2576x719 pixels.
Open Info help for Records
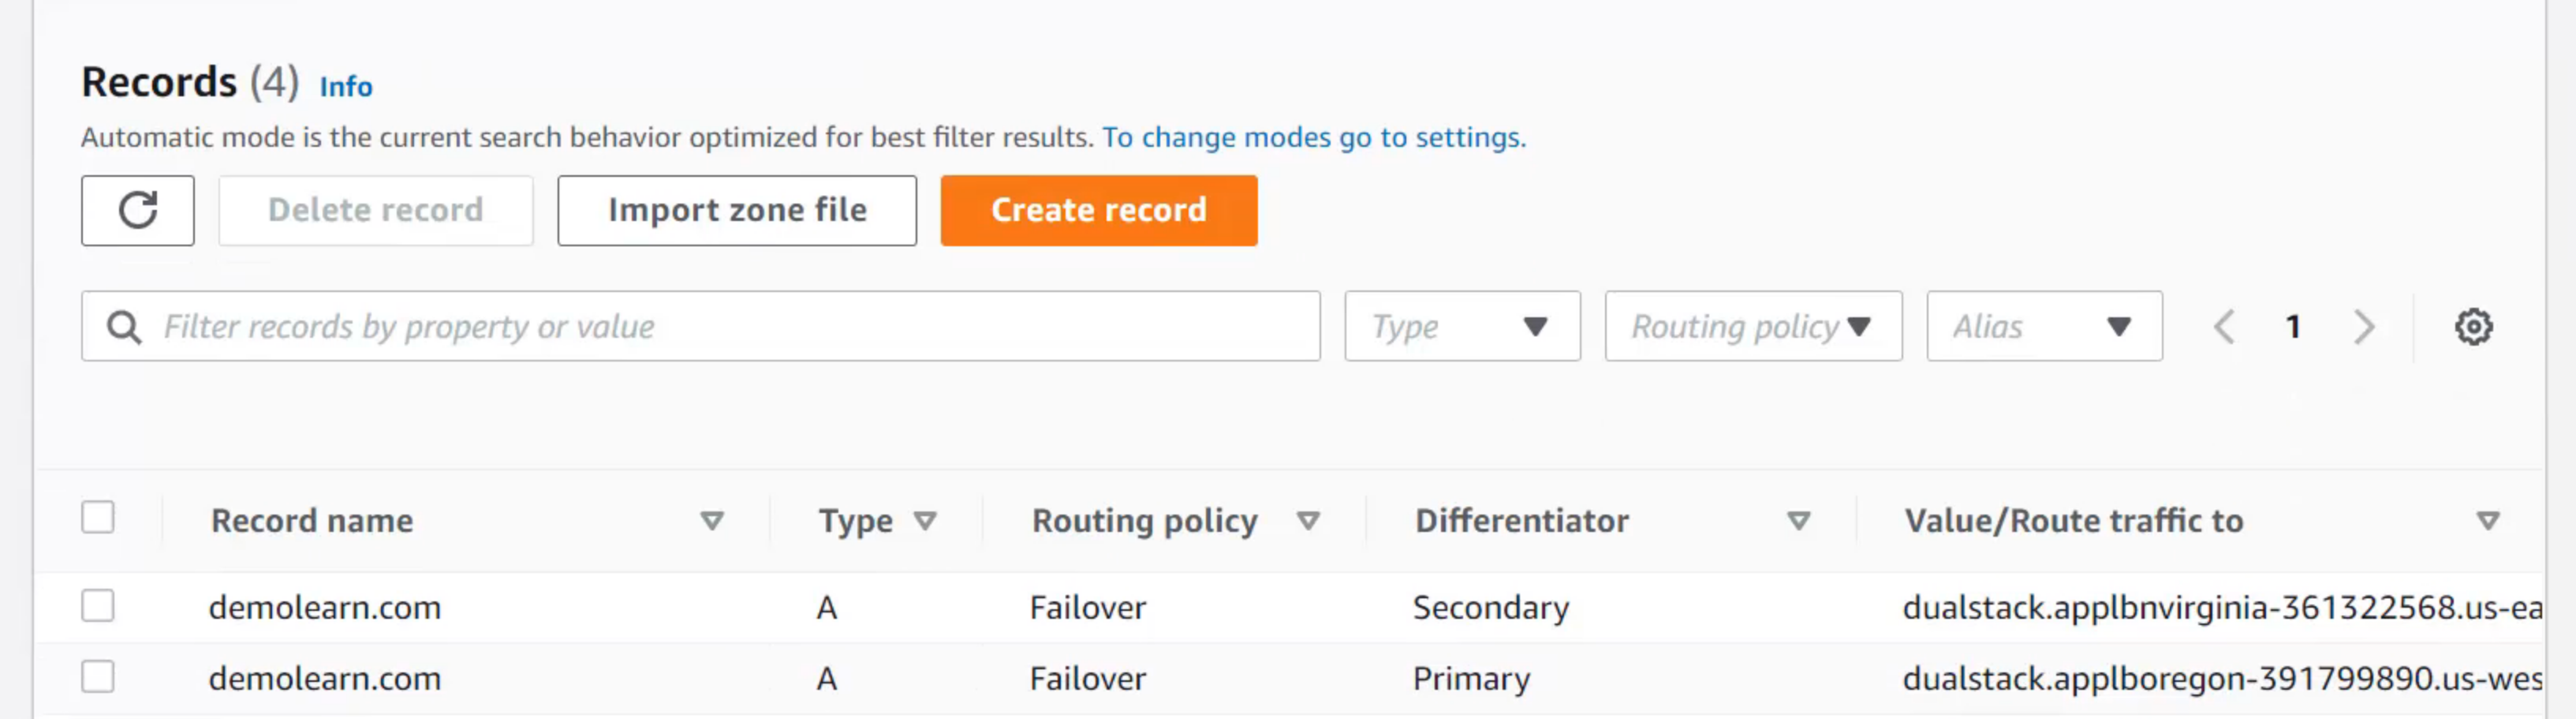[345, 87]
